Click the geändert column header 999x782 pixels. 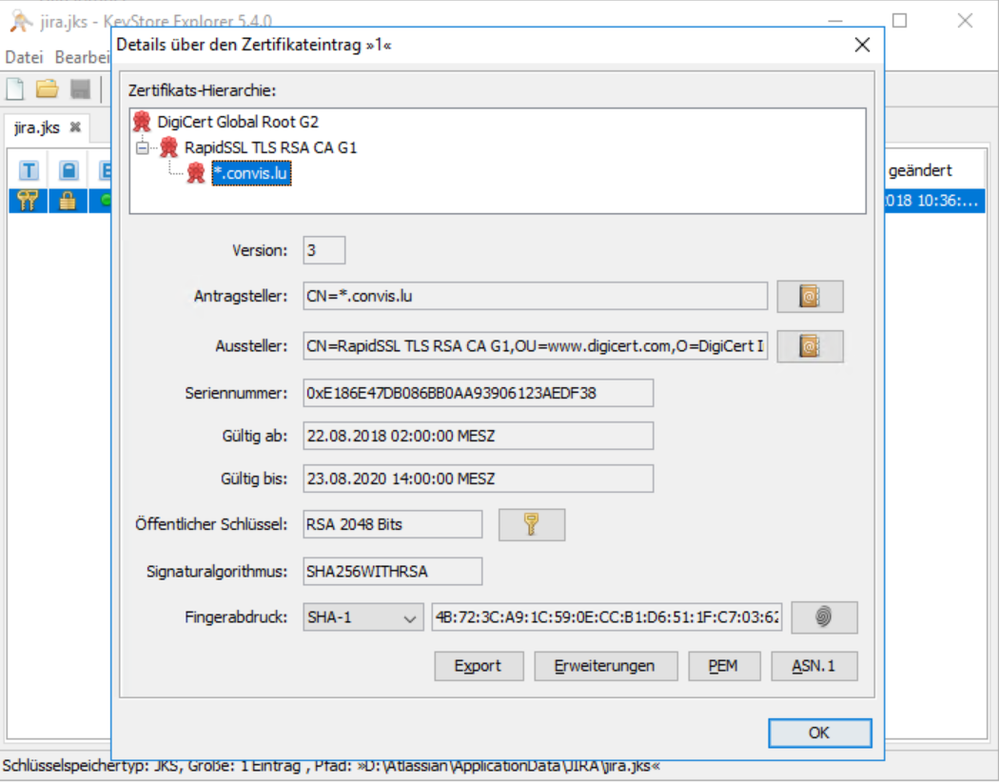pyautogui.click(x=920, y=170)
